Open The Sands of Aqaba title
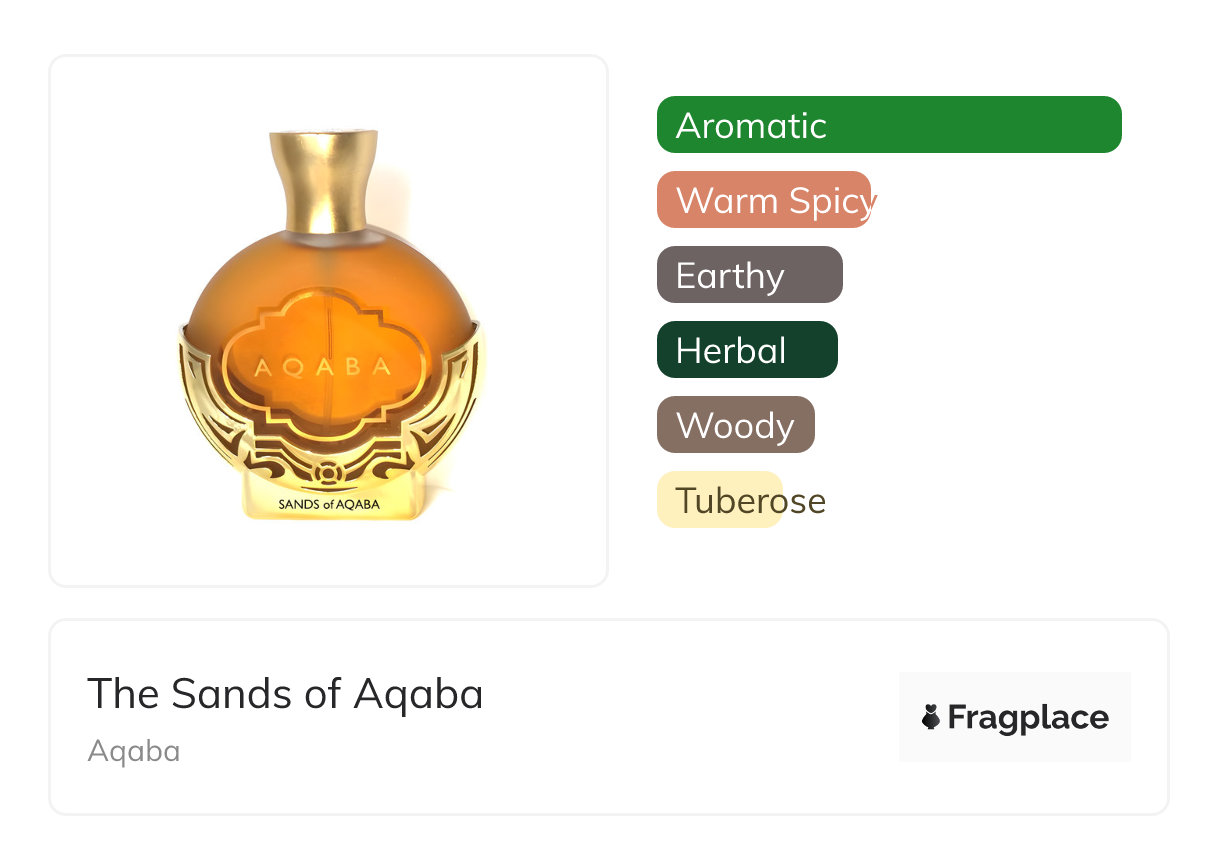Image resolution: width=1218 pixels, height=864 pixels. click(x=285, y=693)
